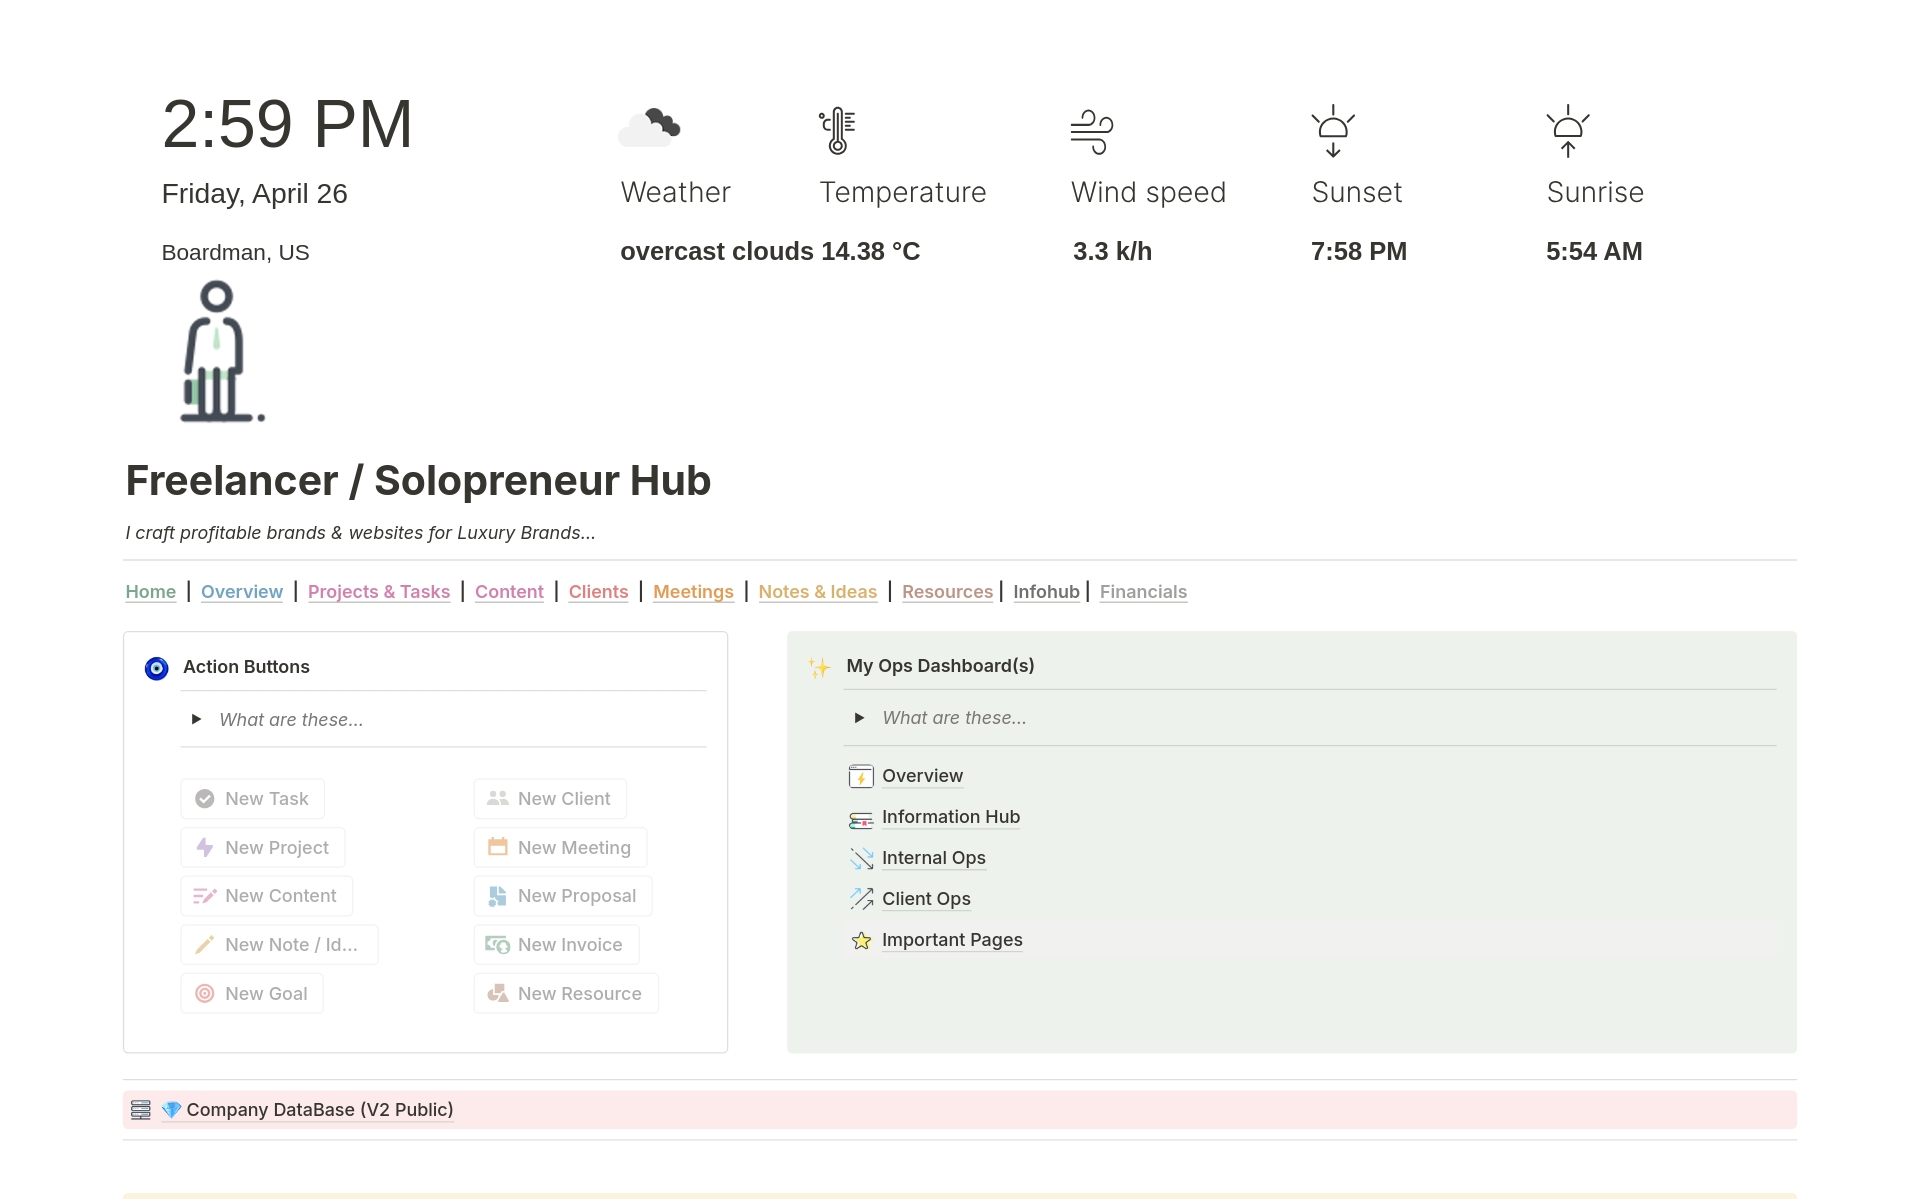
Task: Click the Information Hub page icon
Action: pos(860,819)
